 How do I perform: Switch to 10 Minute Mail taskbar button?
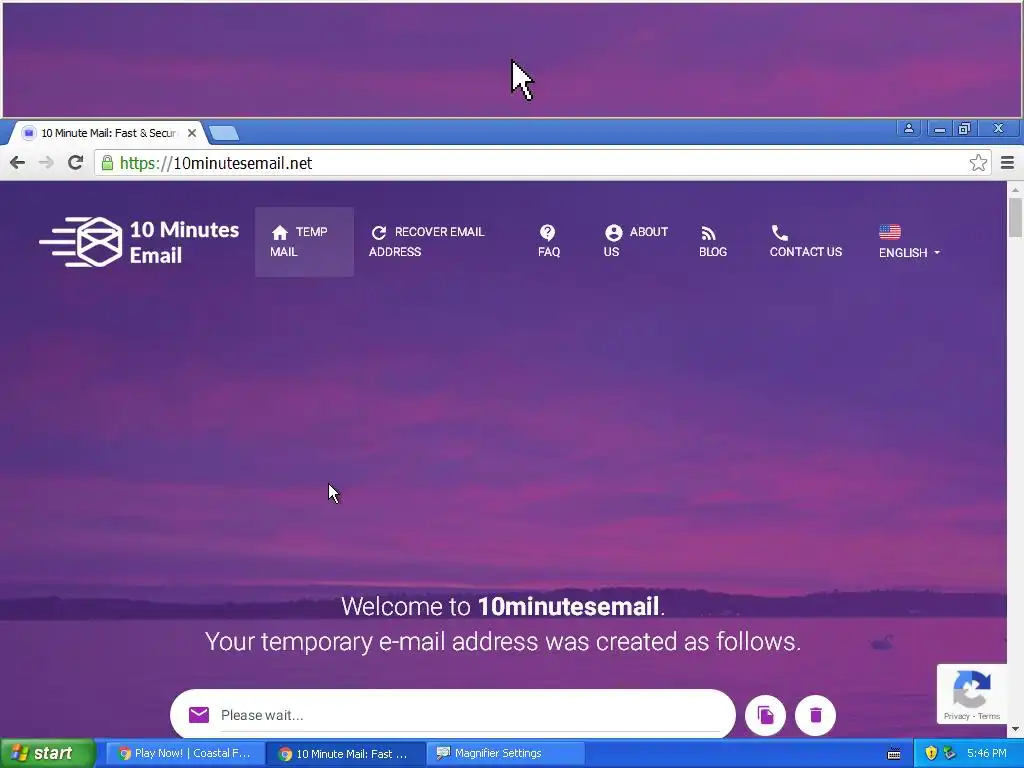click(345, 753)
